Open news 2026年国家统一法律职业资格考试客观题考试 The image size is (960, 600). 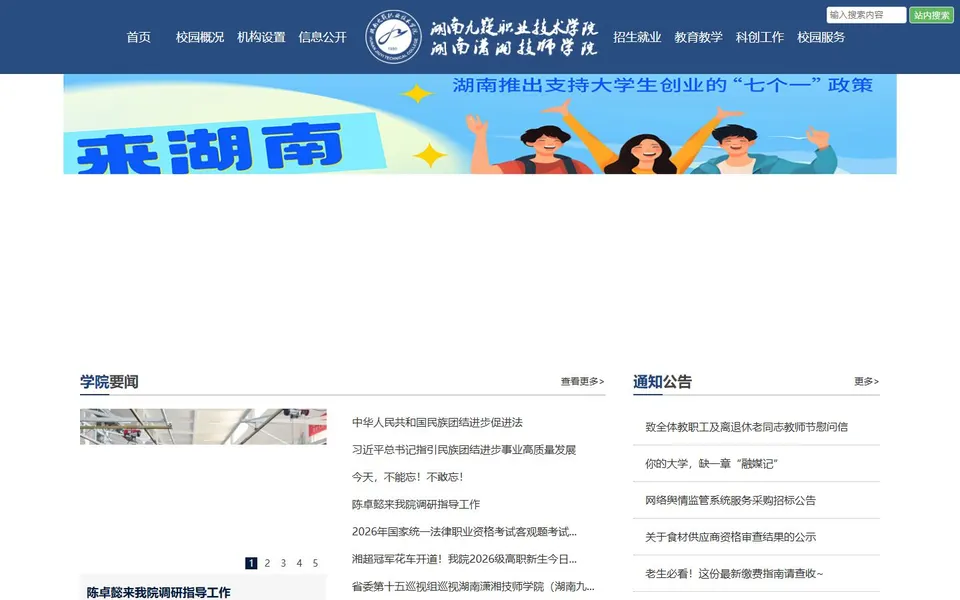(464, 531)
